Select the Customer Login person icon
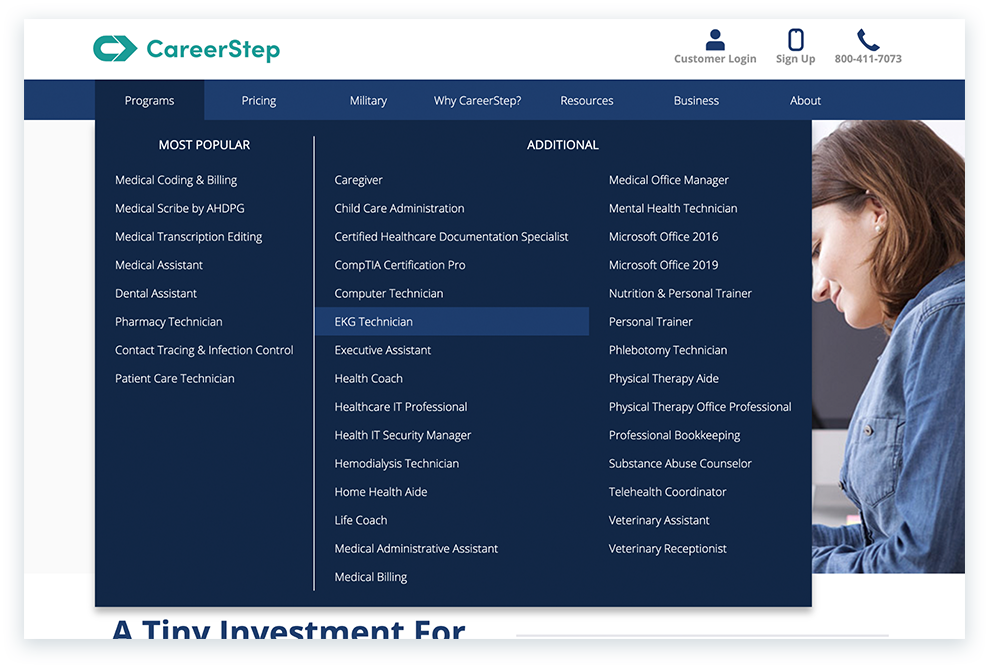 click(715, 36)
